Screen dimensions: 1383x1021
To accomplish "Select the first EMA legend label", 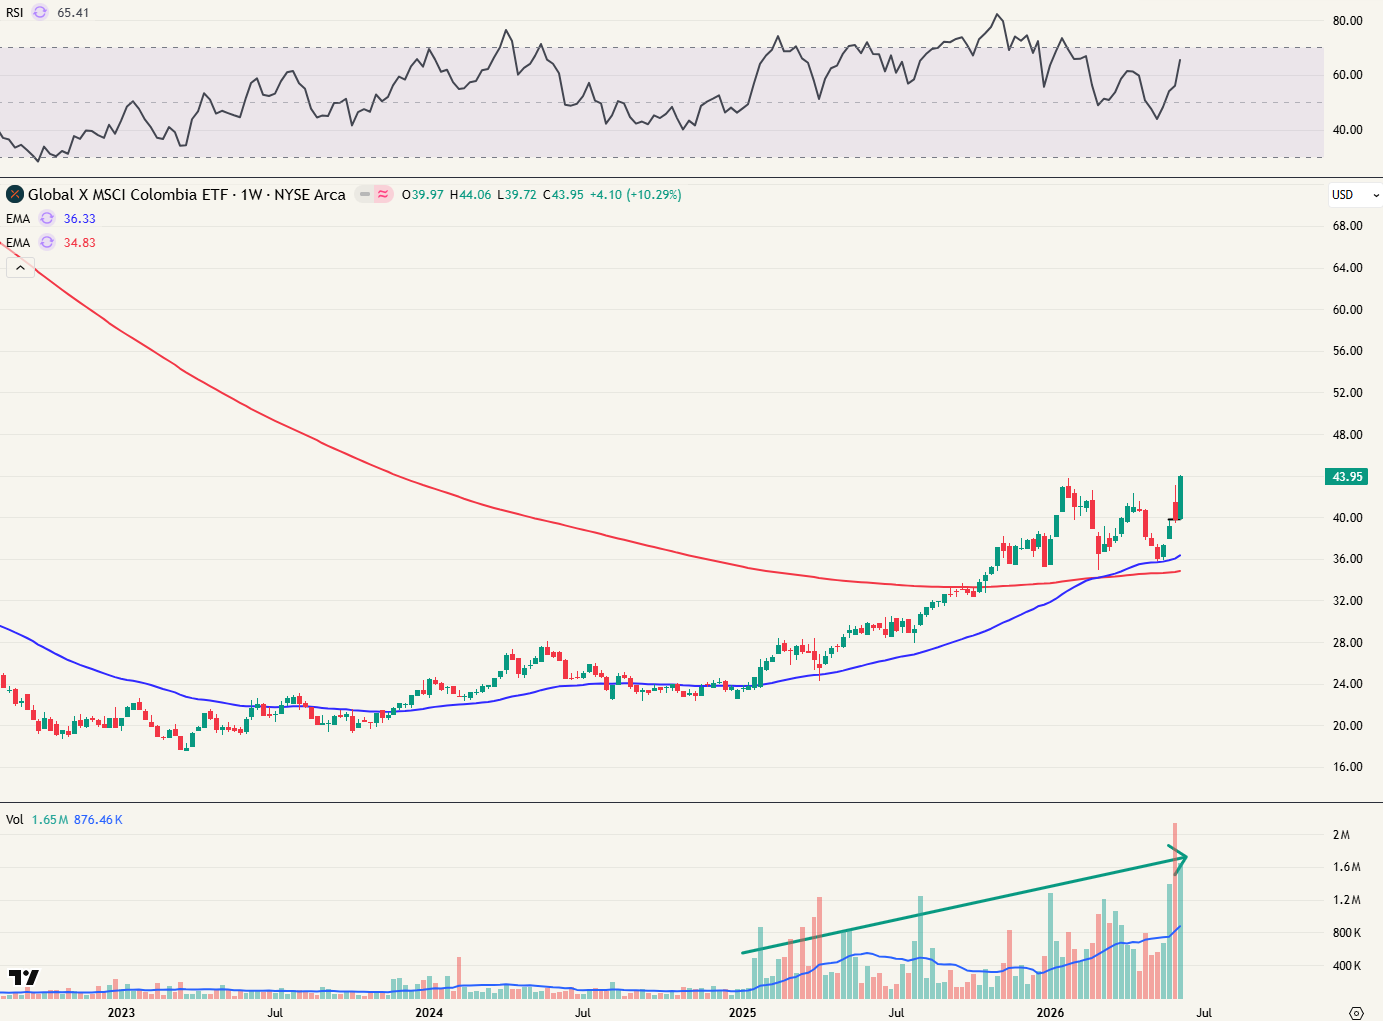I will (x=18, y=219).
